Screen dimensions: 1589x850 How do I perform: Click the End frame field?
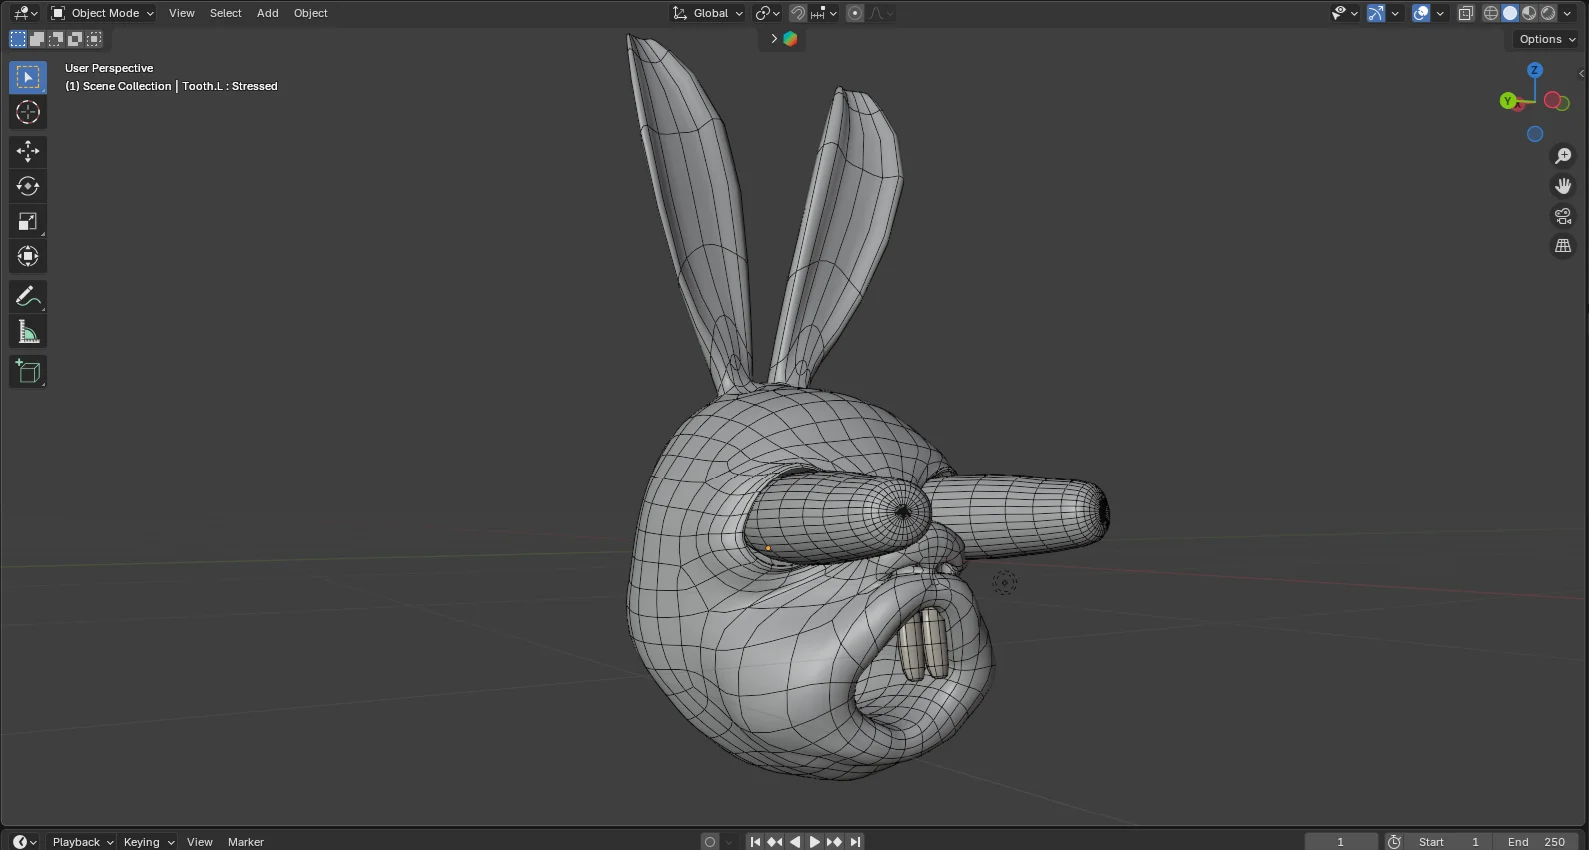pyautogui.click(x=1536, y=842)
